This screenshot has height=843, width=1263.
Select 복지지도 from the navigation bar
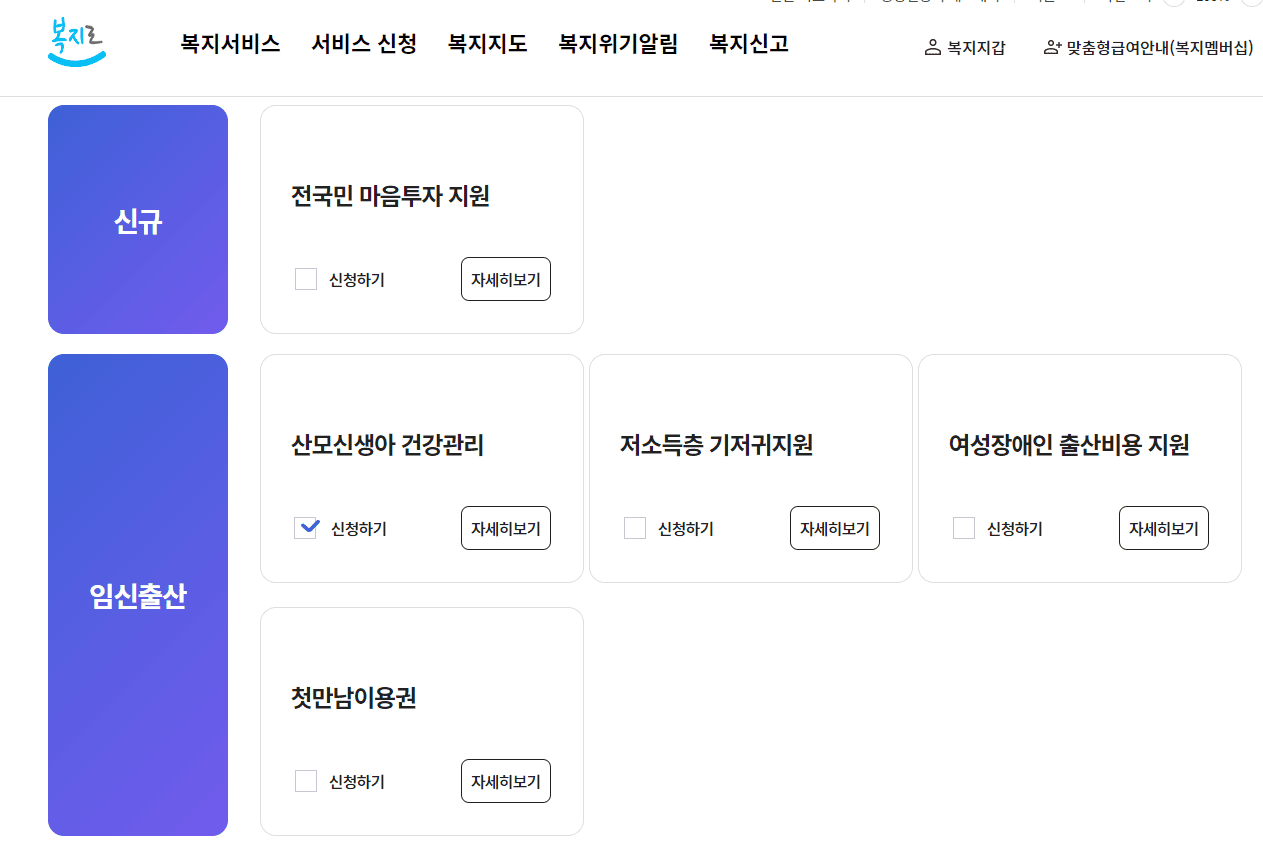pos(487,44)
